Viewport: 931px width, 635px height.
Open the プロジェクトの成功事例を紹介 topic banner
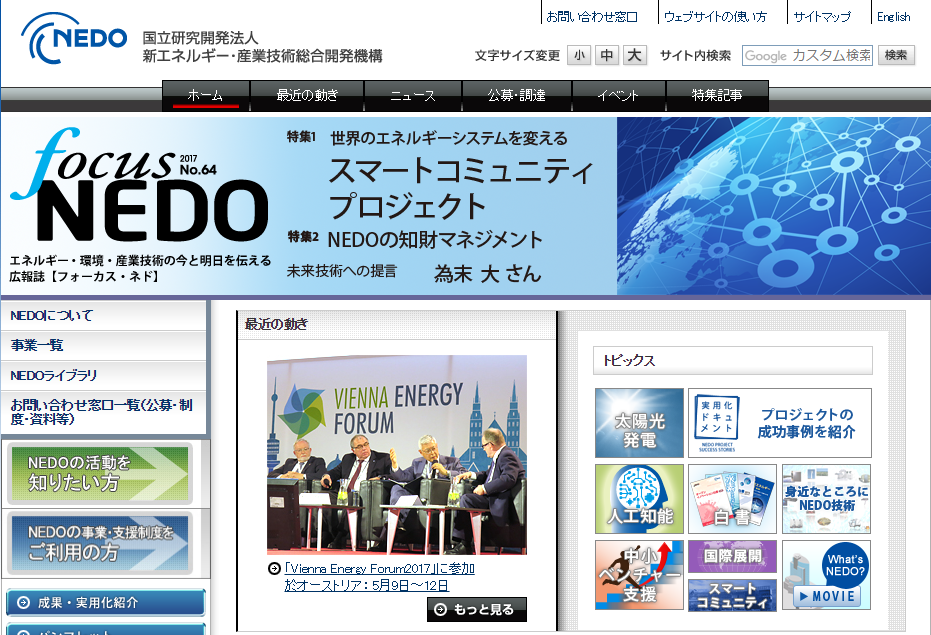pyautogui.click(x=780, y=423)
